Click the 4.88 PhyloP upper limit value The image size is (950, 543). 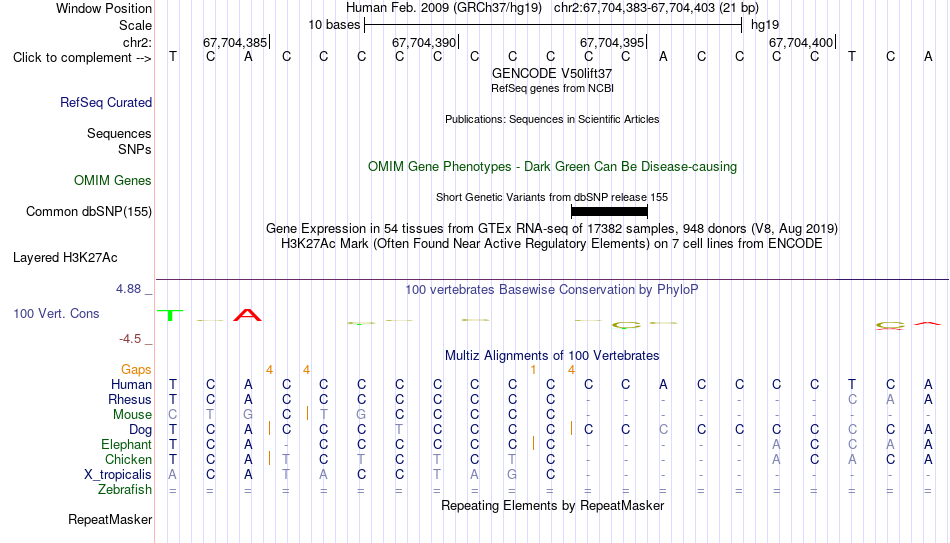click(x=128, y=289)
